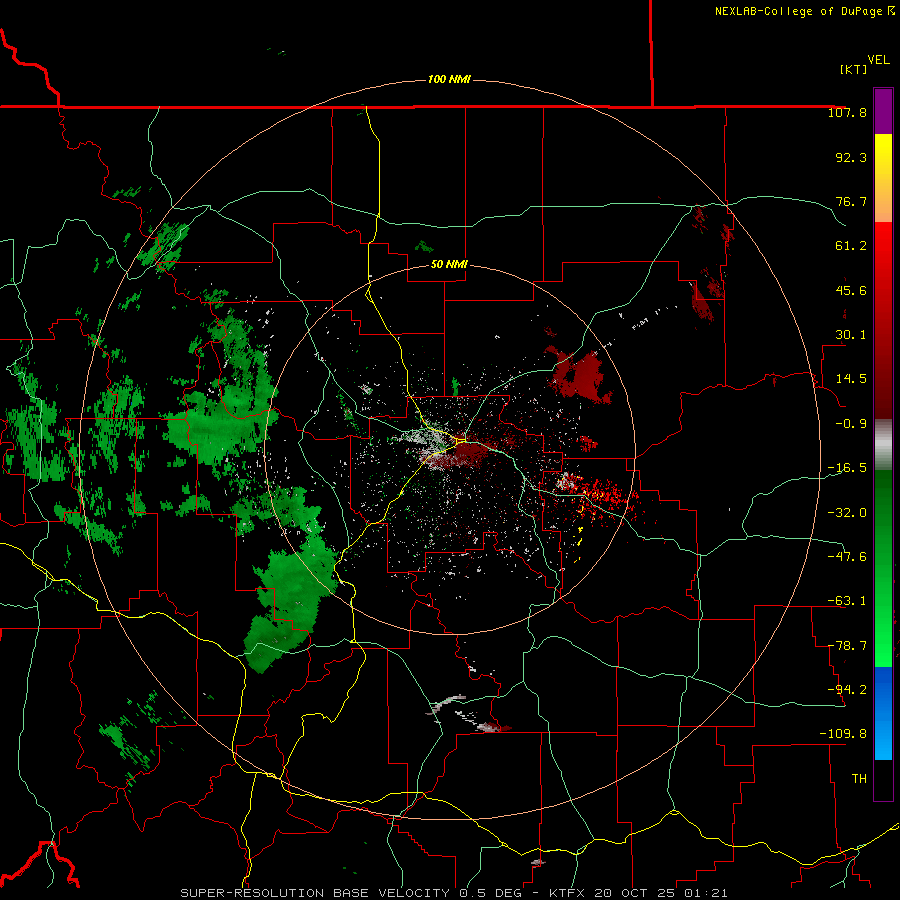Select the 45.6 value on velocity scale
900x900 pixels.
pos(851,290)
